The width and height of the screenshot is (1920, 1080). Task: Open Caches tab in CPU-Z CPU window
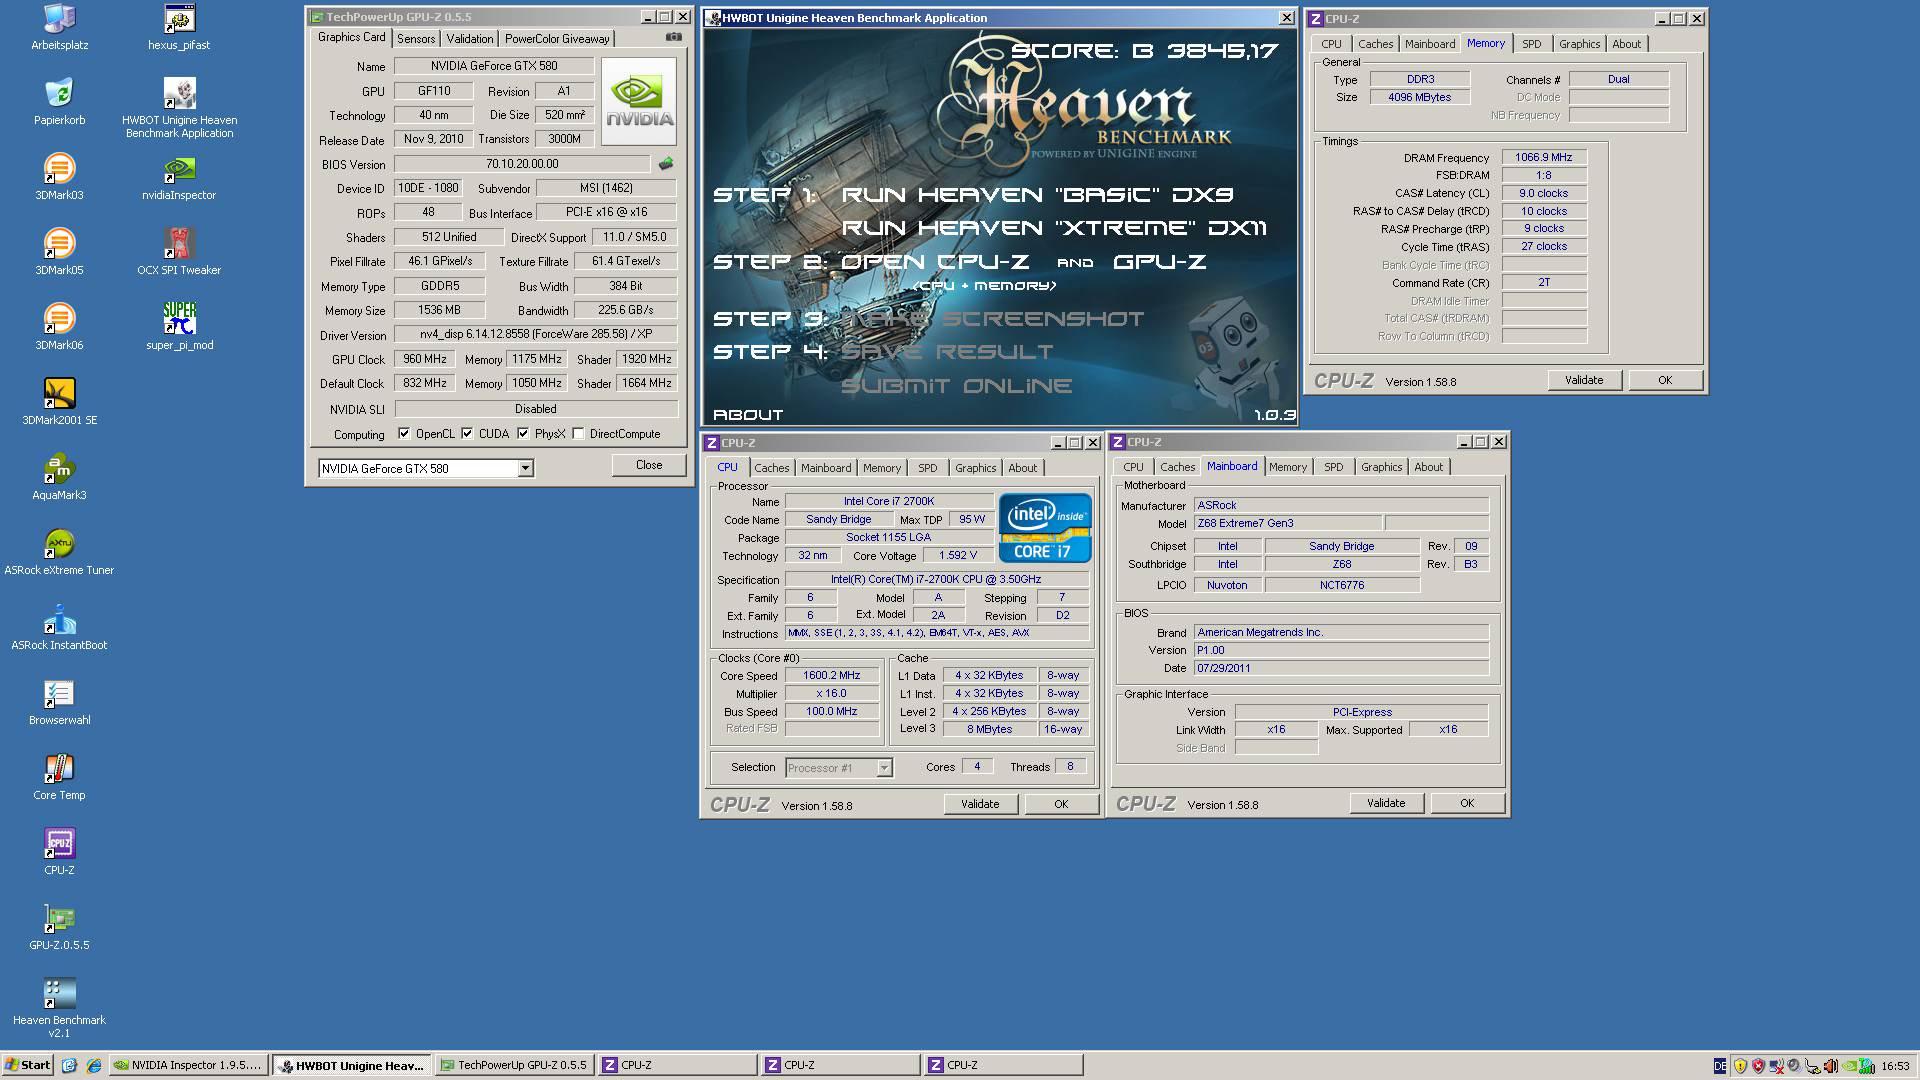pos(771,468)
